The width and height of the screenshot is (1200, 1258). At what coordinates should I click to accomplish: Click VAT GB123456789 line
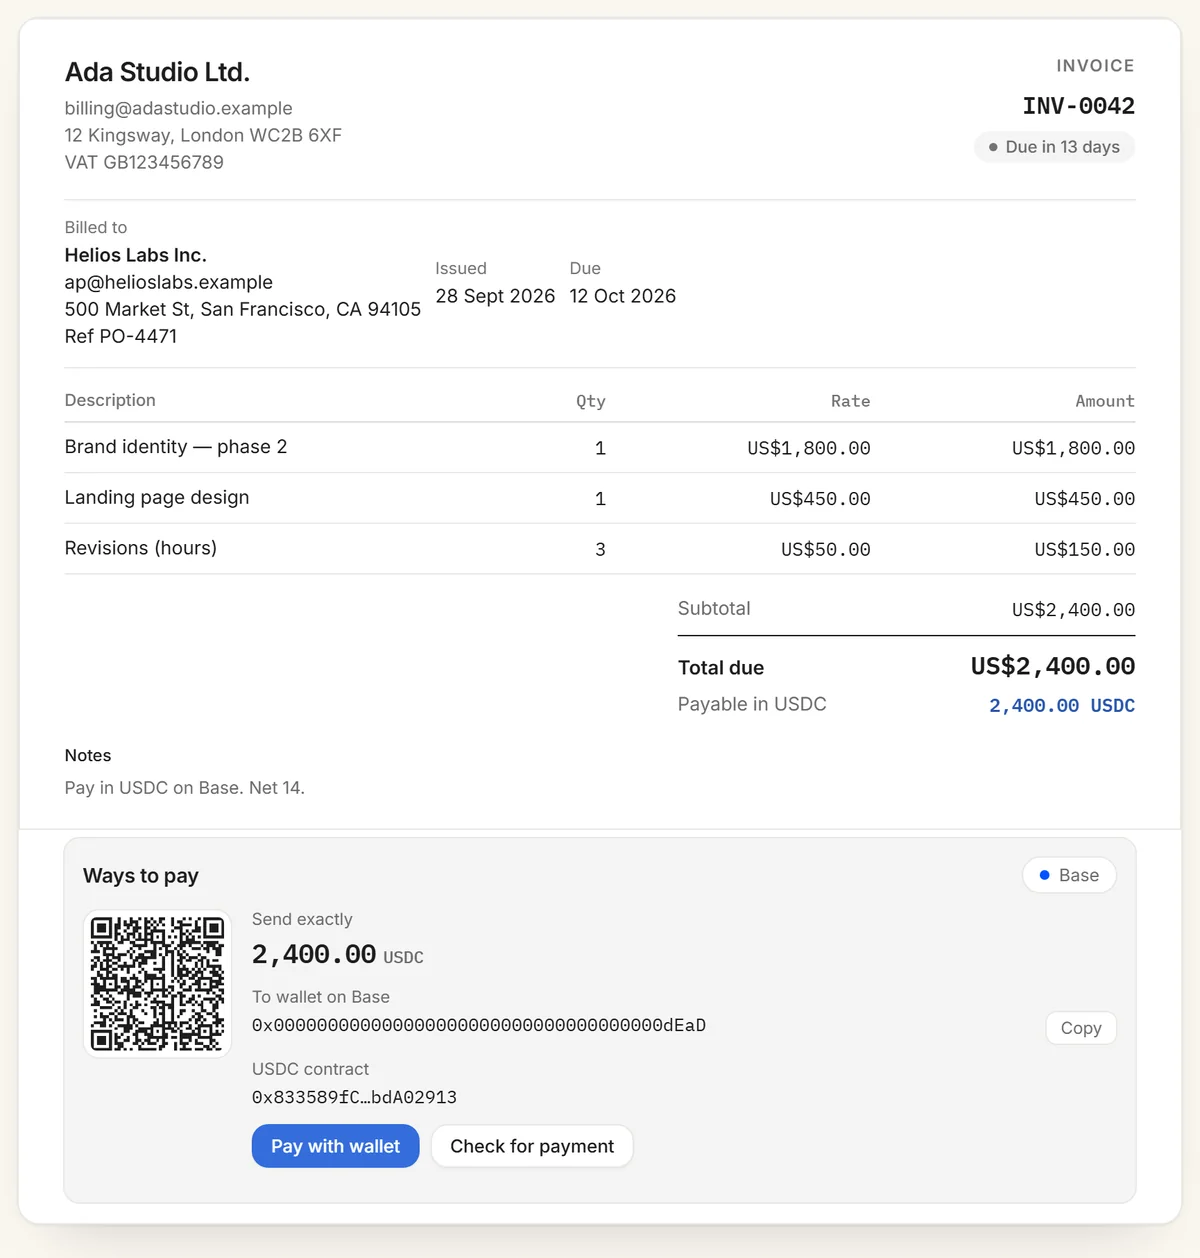(x=144, y=162)
